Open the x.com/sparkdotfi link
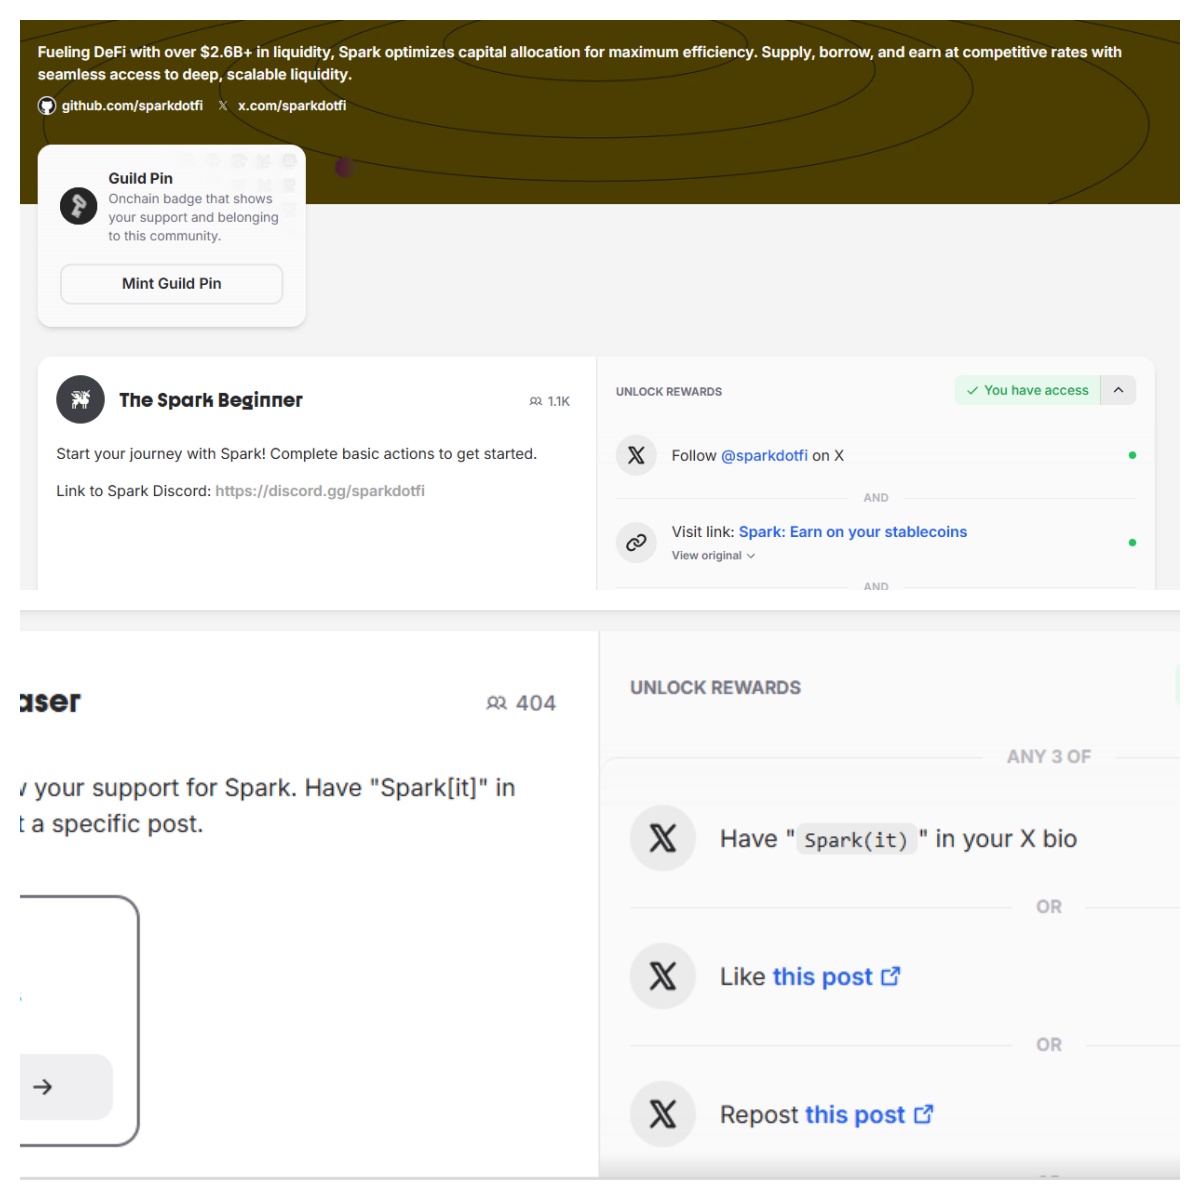The height and width of the screenshot is (1200, 1200). [x=292, y=106]
